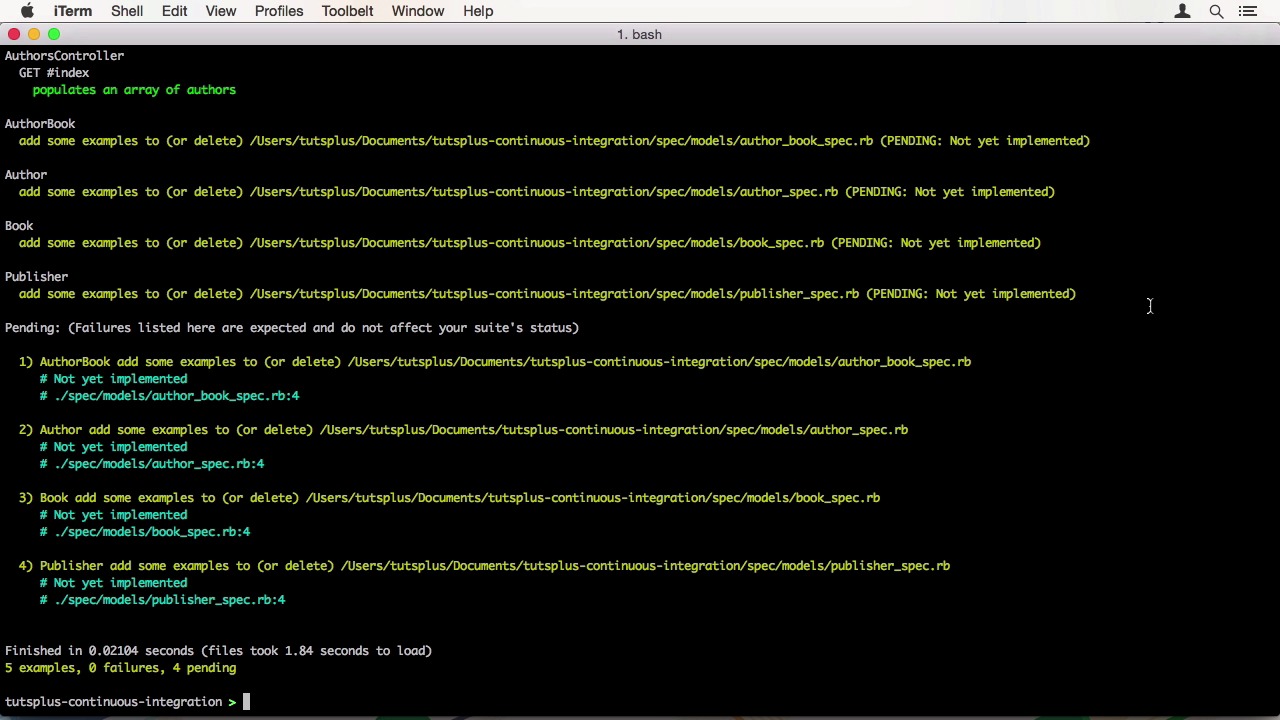Click the user account icon in menu bar
Viewport: 1280px width, 720px height.
pos(1182,11)
